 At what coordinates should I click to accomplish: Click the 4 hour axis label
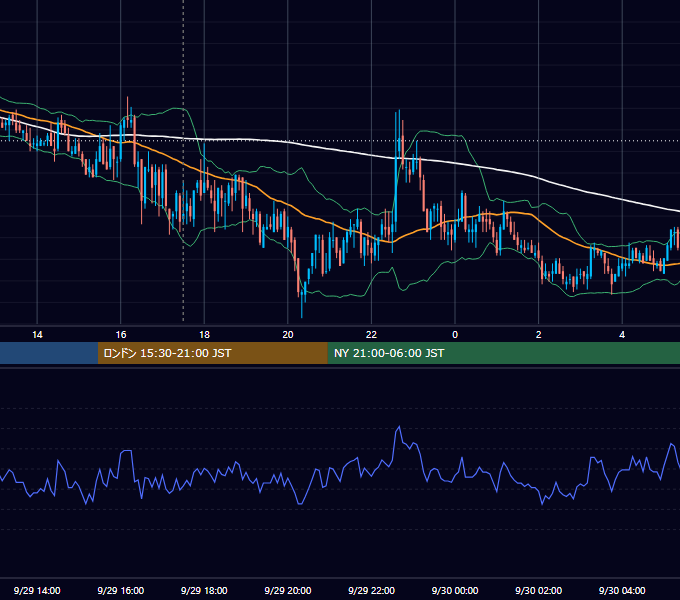coord(622,335)
